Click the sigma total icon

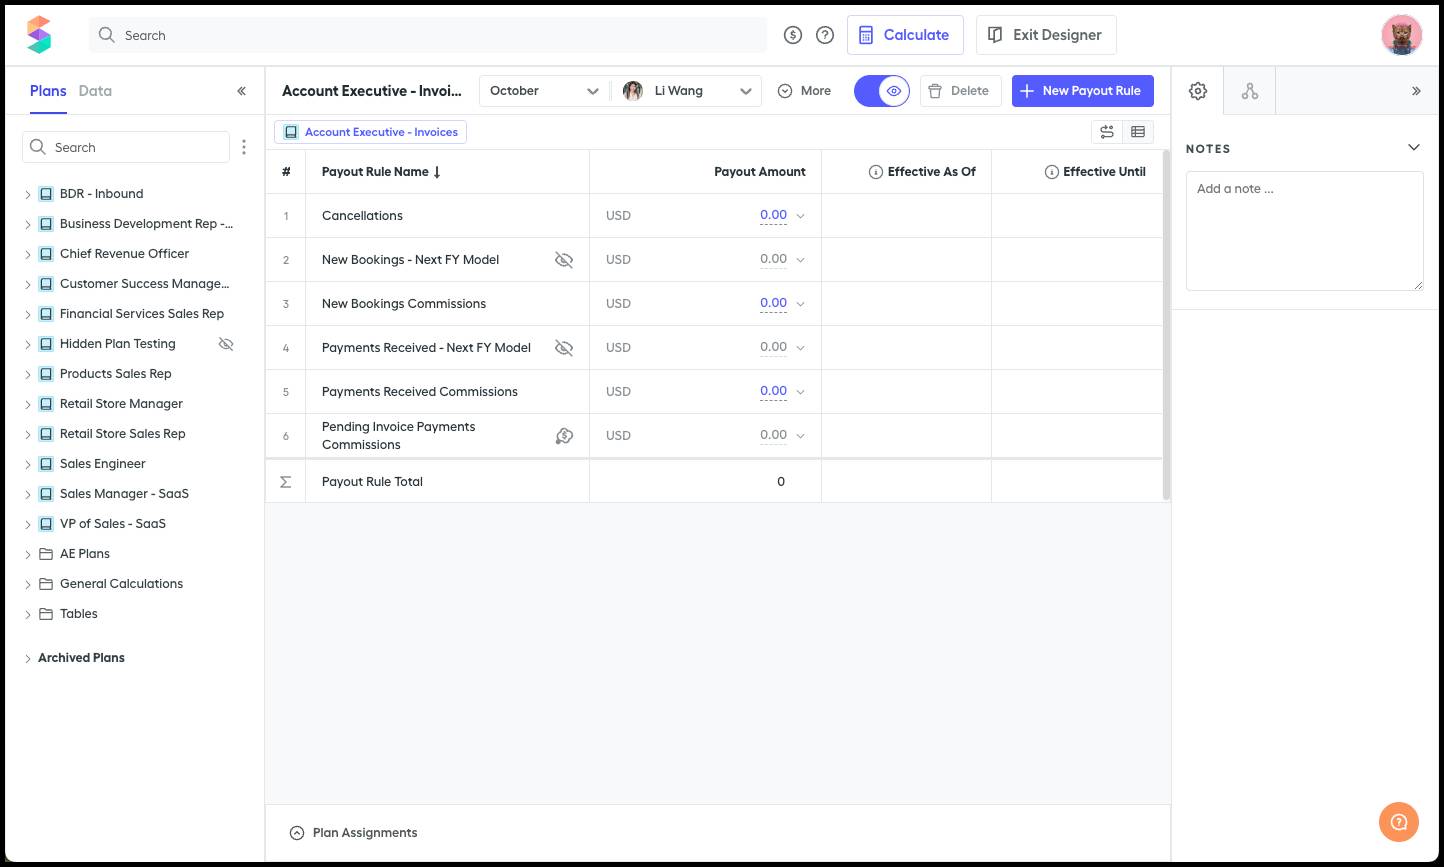coord(286,482)
